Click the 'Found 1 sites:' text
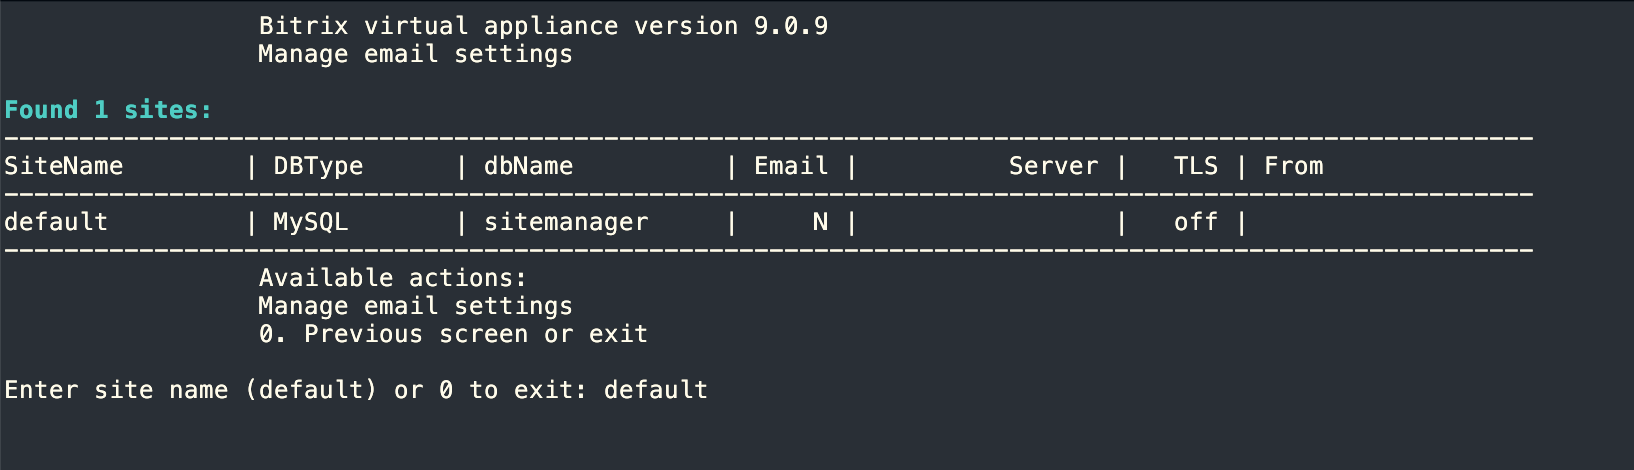 click(x=108, y=110)
